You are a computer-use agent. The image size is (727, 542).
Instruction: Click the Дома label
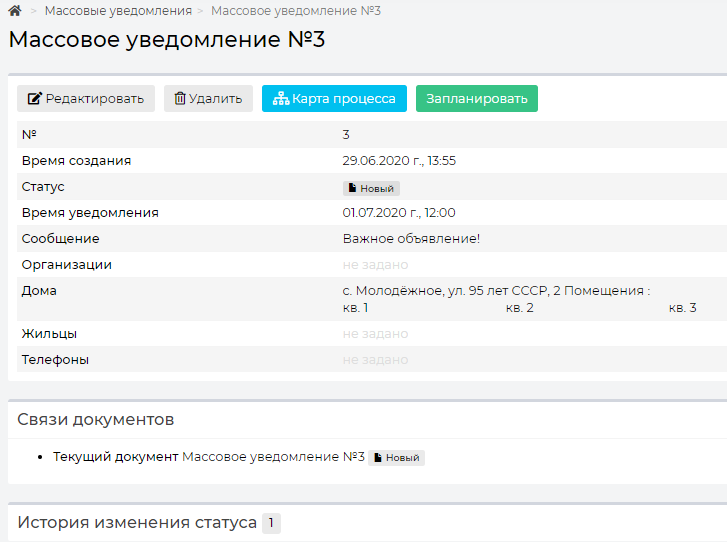click(39, 291)
